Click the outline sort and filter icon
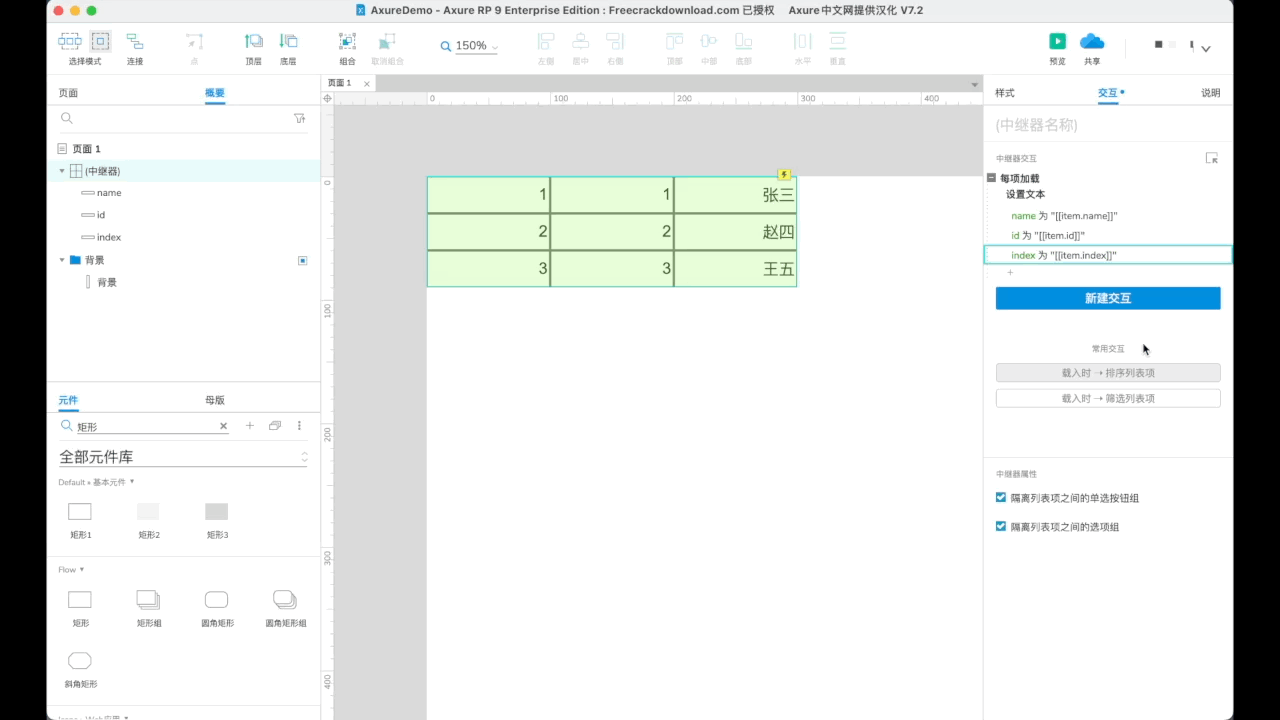Viewport: 1280px width, 720px height. click(299, 118)
